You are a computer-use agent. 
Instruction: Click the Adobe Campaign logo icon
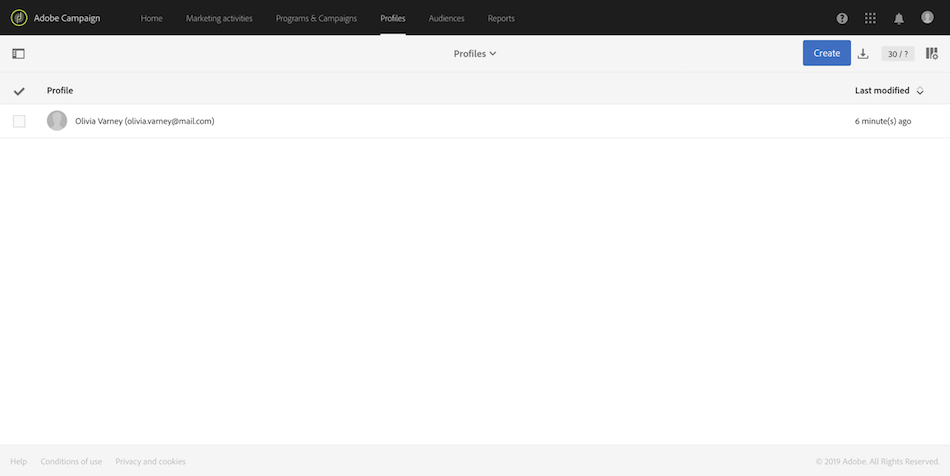pyautogui.click(x=19, y=18)
